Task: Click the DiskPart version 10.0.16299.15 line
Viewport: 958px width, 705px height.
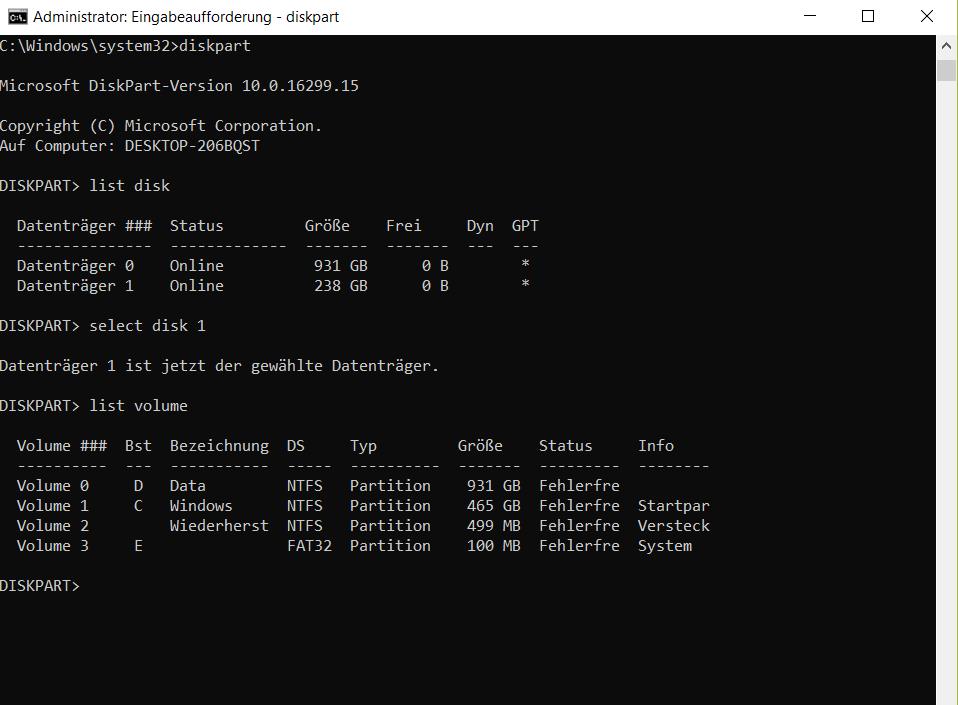Action: 179,86
